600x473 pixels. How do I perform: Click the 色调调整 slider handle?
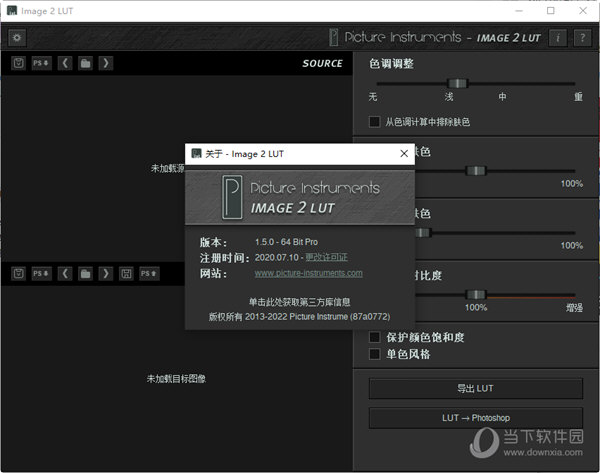click(457, 83)
